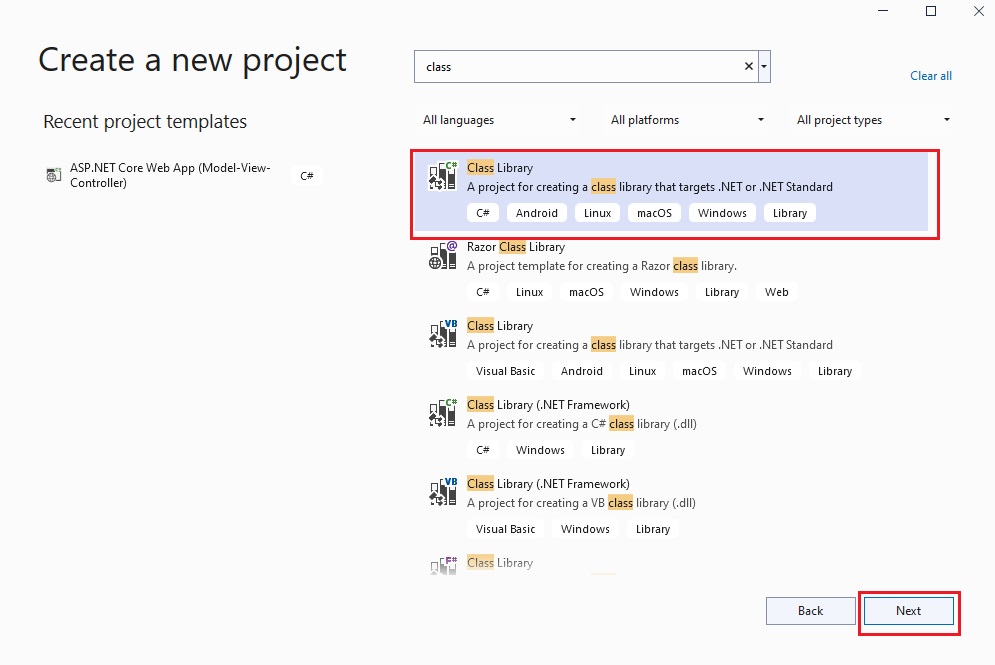
Task: Click the Clear all link
Action: pyautogui.click(x=931, y=76)
